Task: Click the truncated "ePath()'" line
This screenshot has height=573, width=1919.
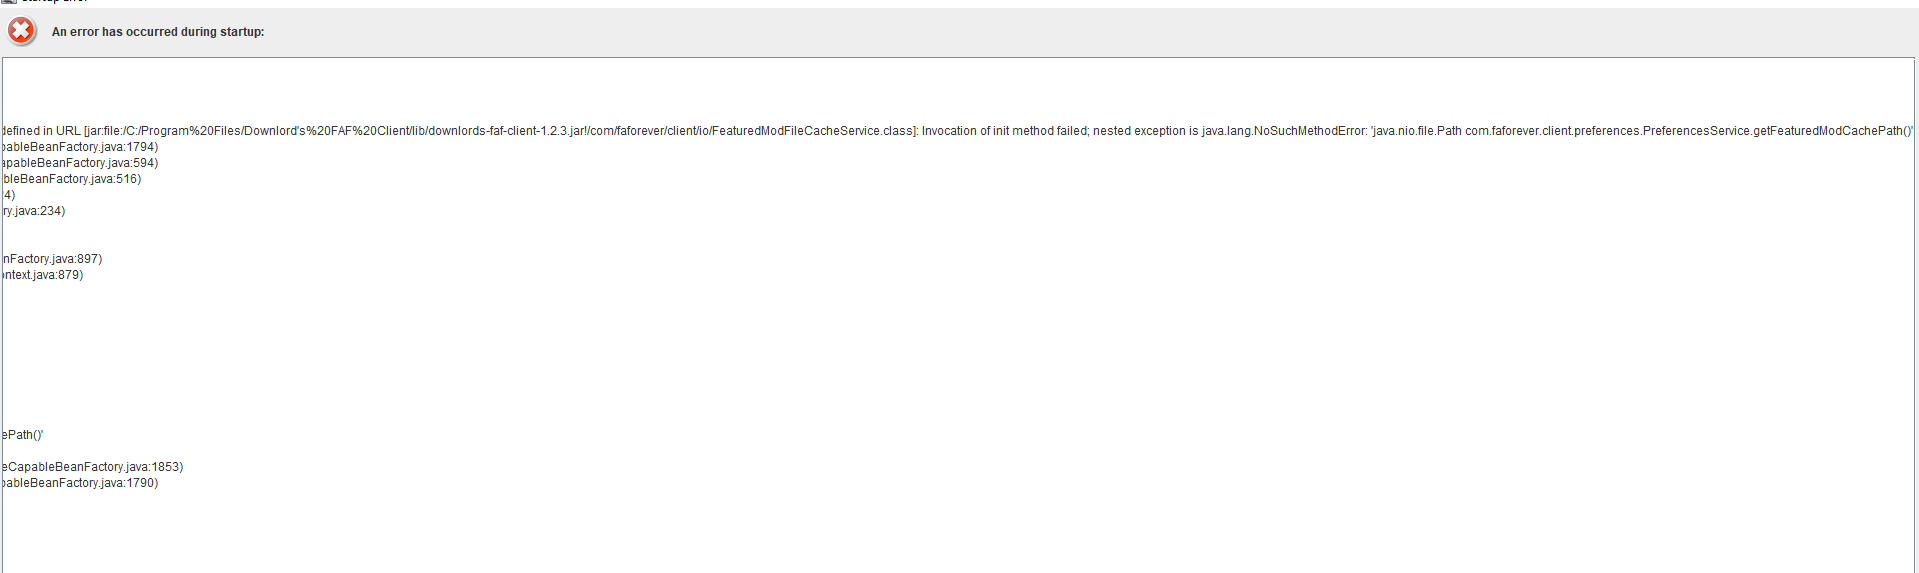Action: 23,435
